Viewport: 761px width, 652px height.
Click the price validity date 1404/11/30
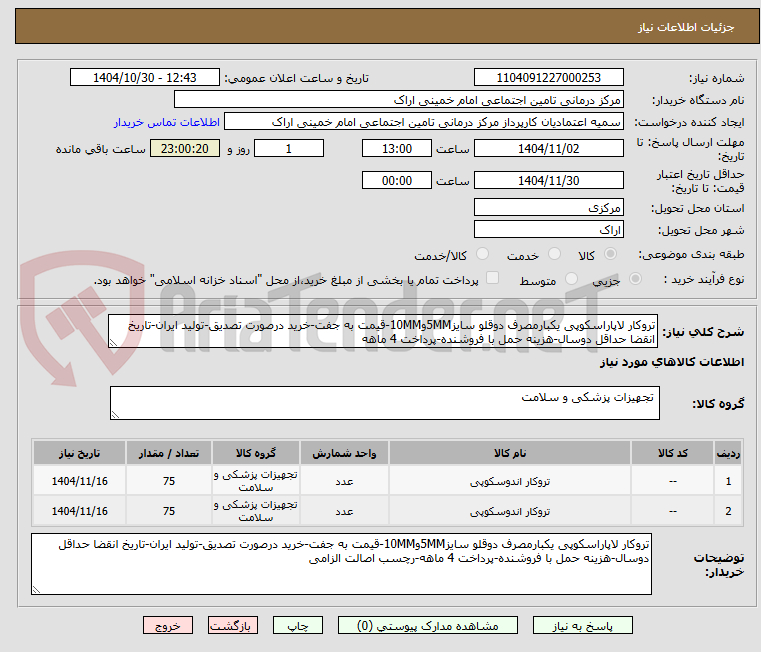[548, 180]
